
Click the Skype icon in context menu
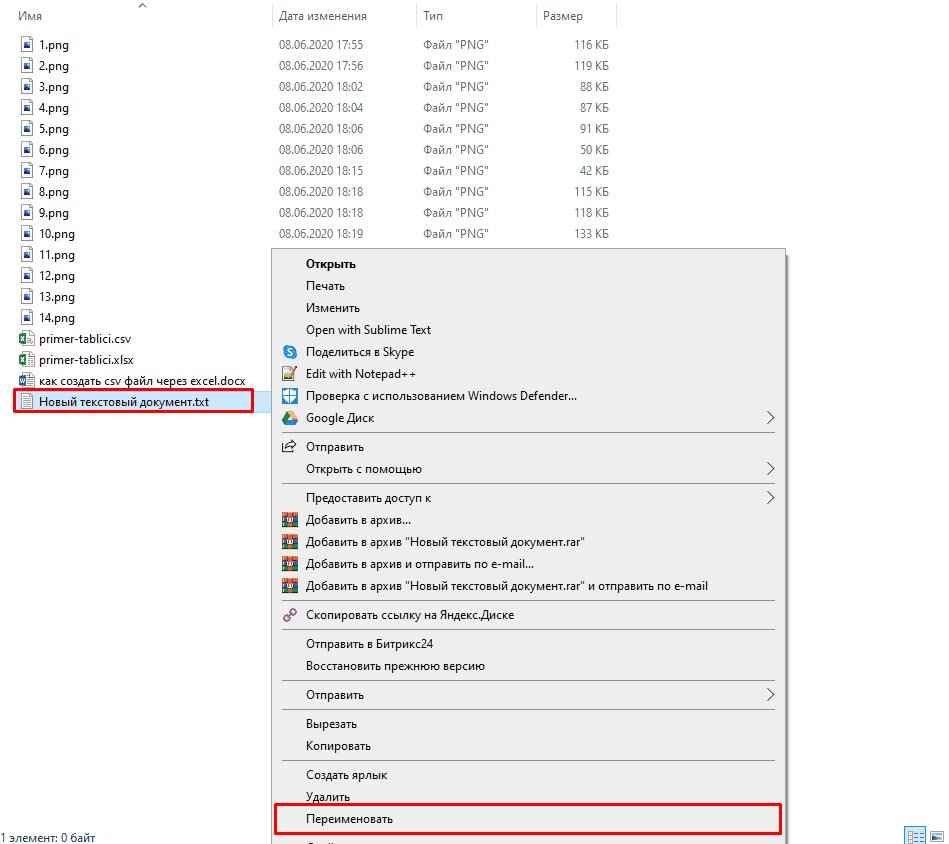click(x=290, y=352)
